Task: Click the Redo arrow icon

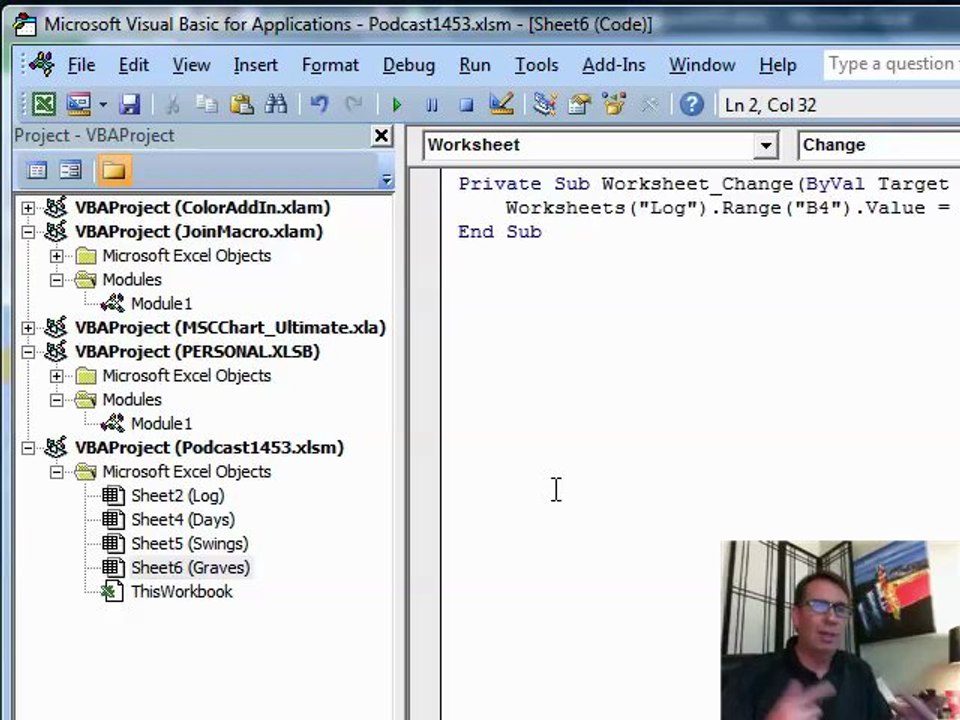Action: point(353,104)
